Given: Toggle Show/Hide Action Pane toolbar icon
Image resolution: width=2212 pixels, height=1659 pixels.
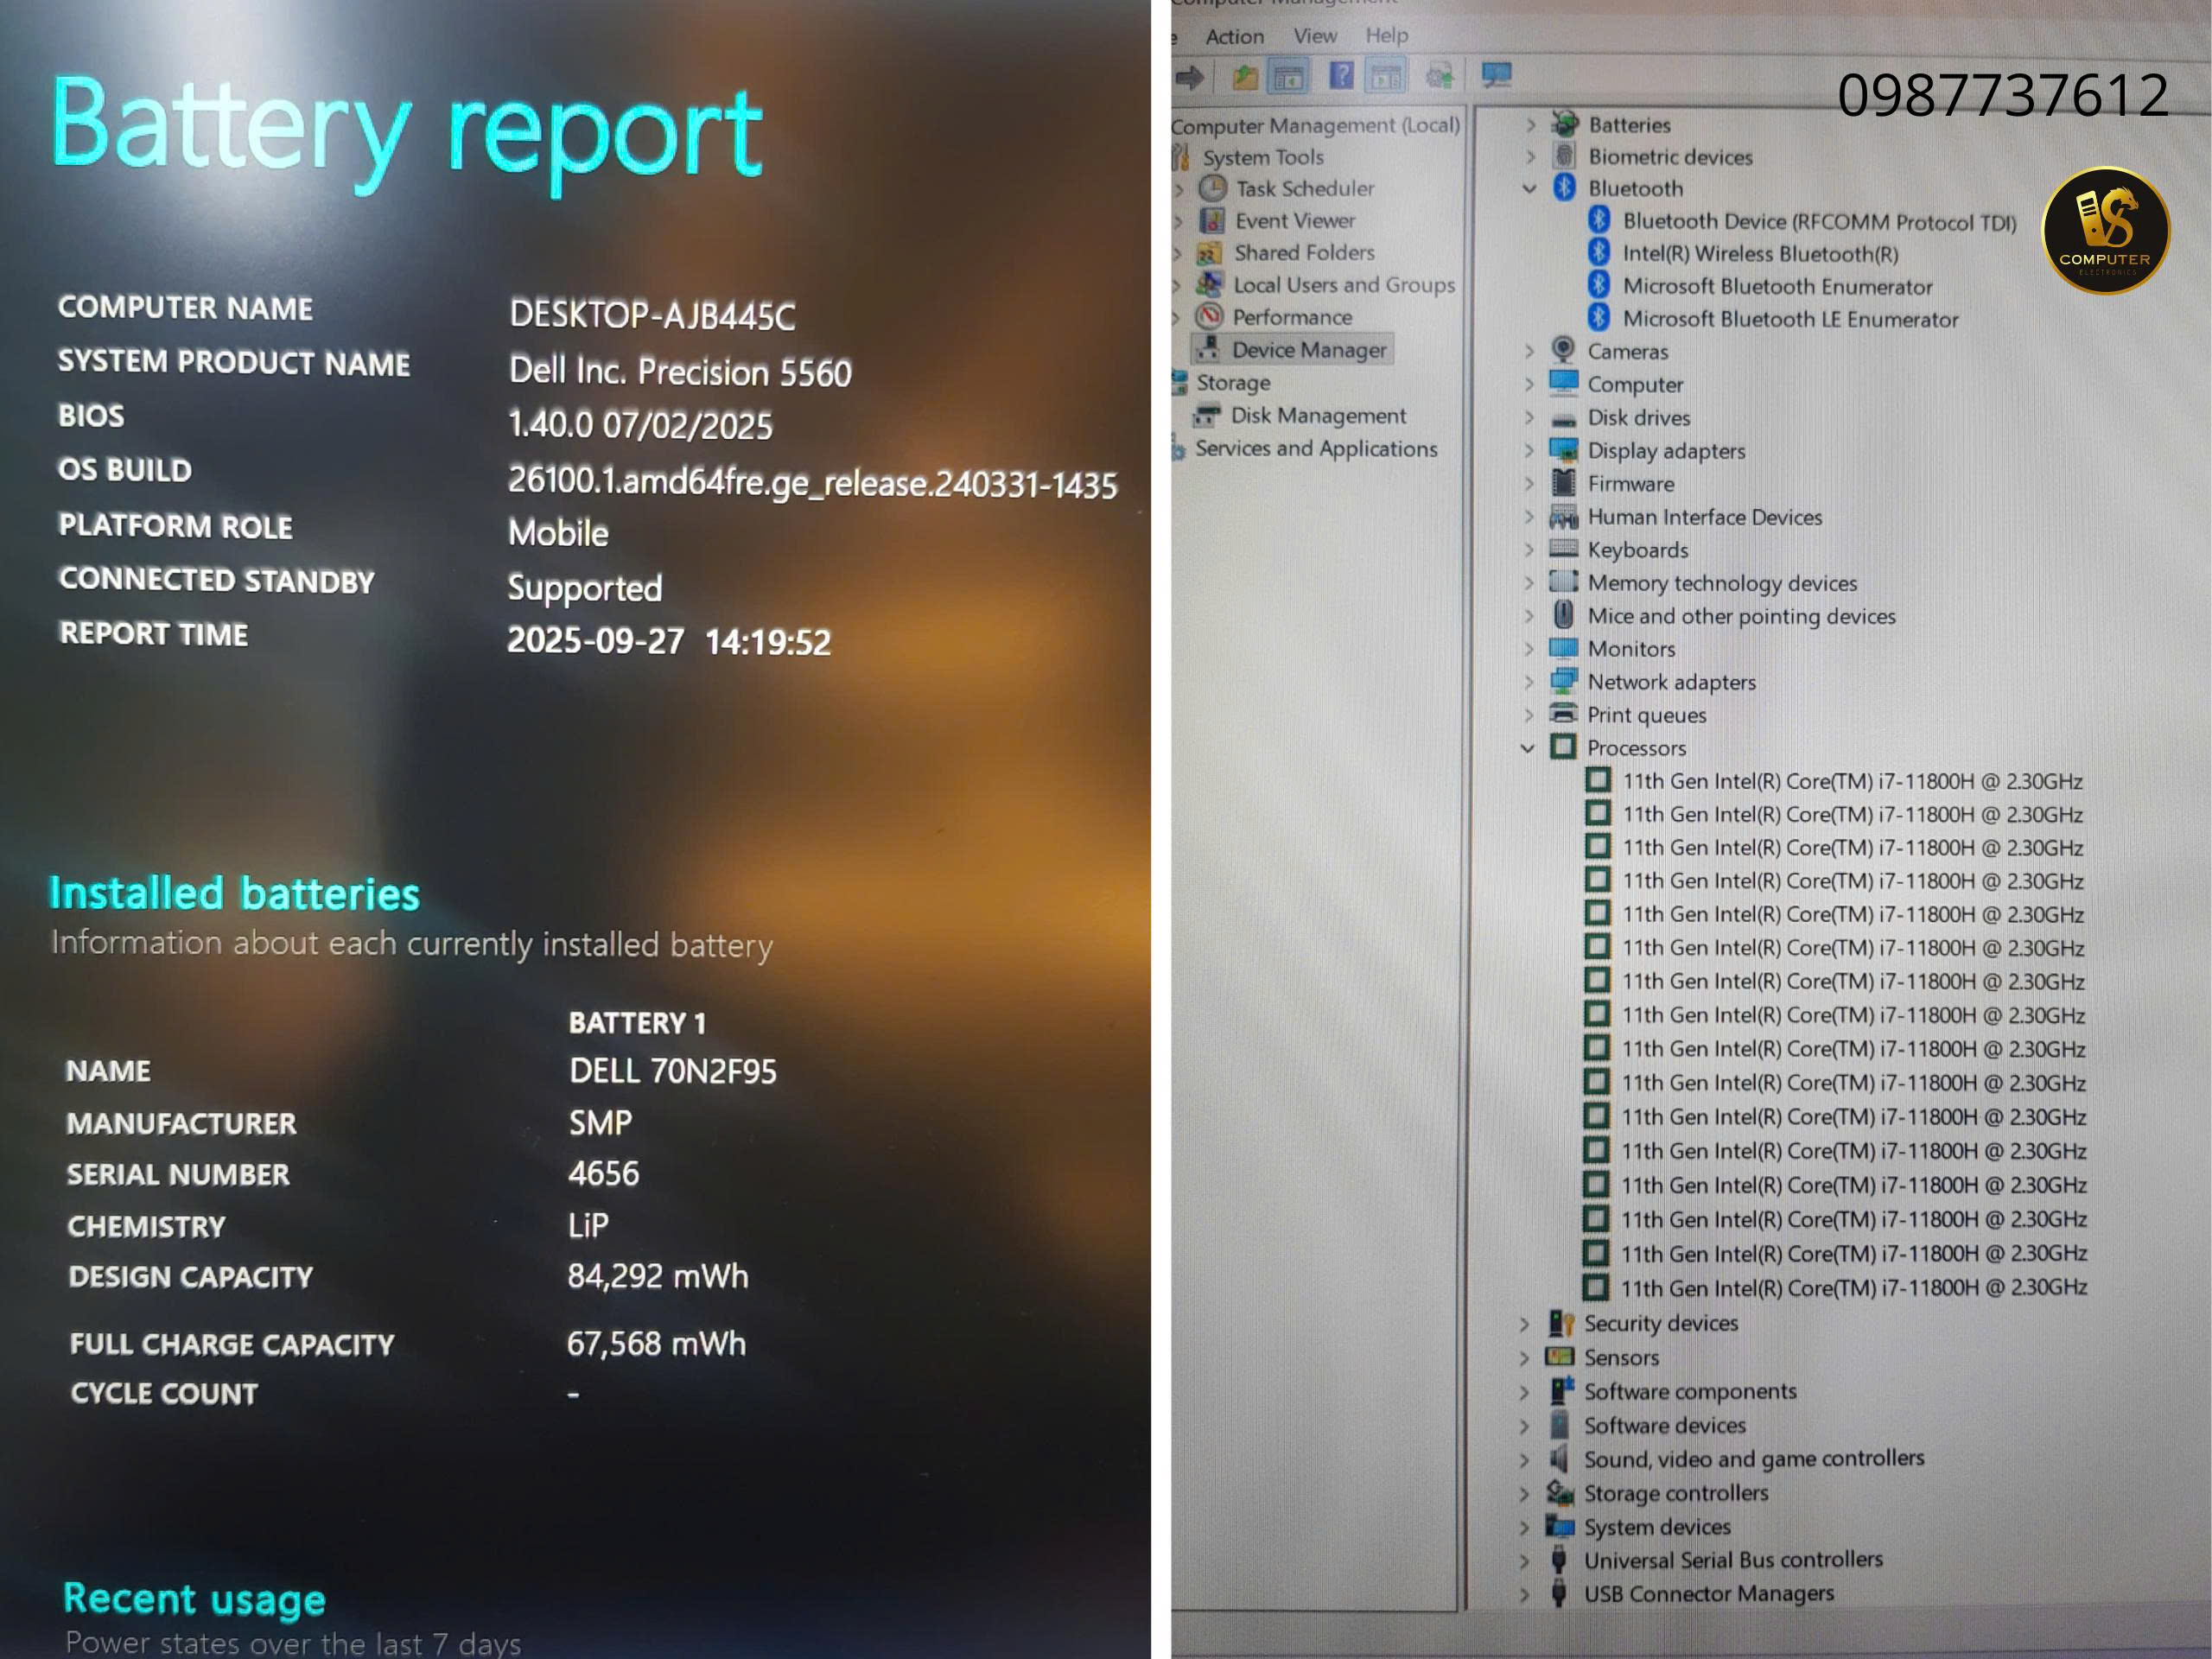Looking at the screenshot, I should pyautogui.click(x=1386, y=76).
